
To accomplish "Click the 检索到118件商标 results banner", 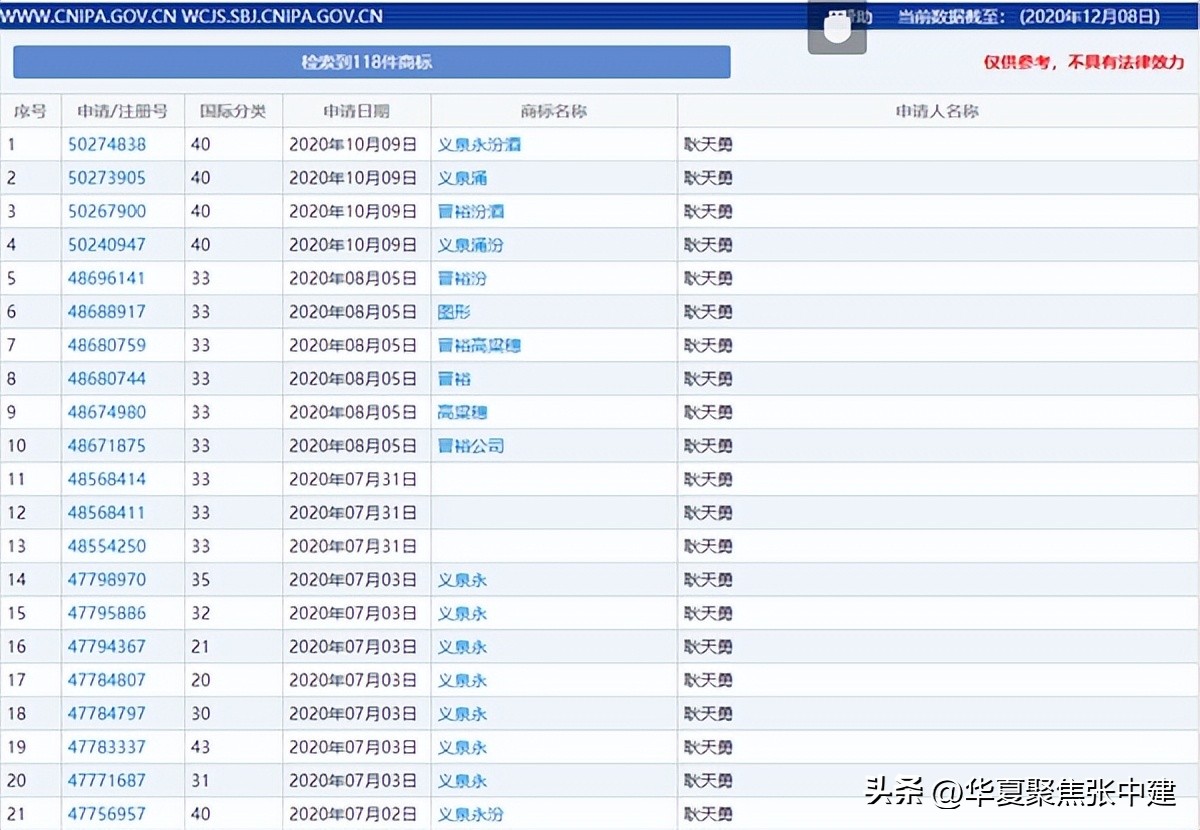I will tap(370, 62).
